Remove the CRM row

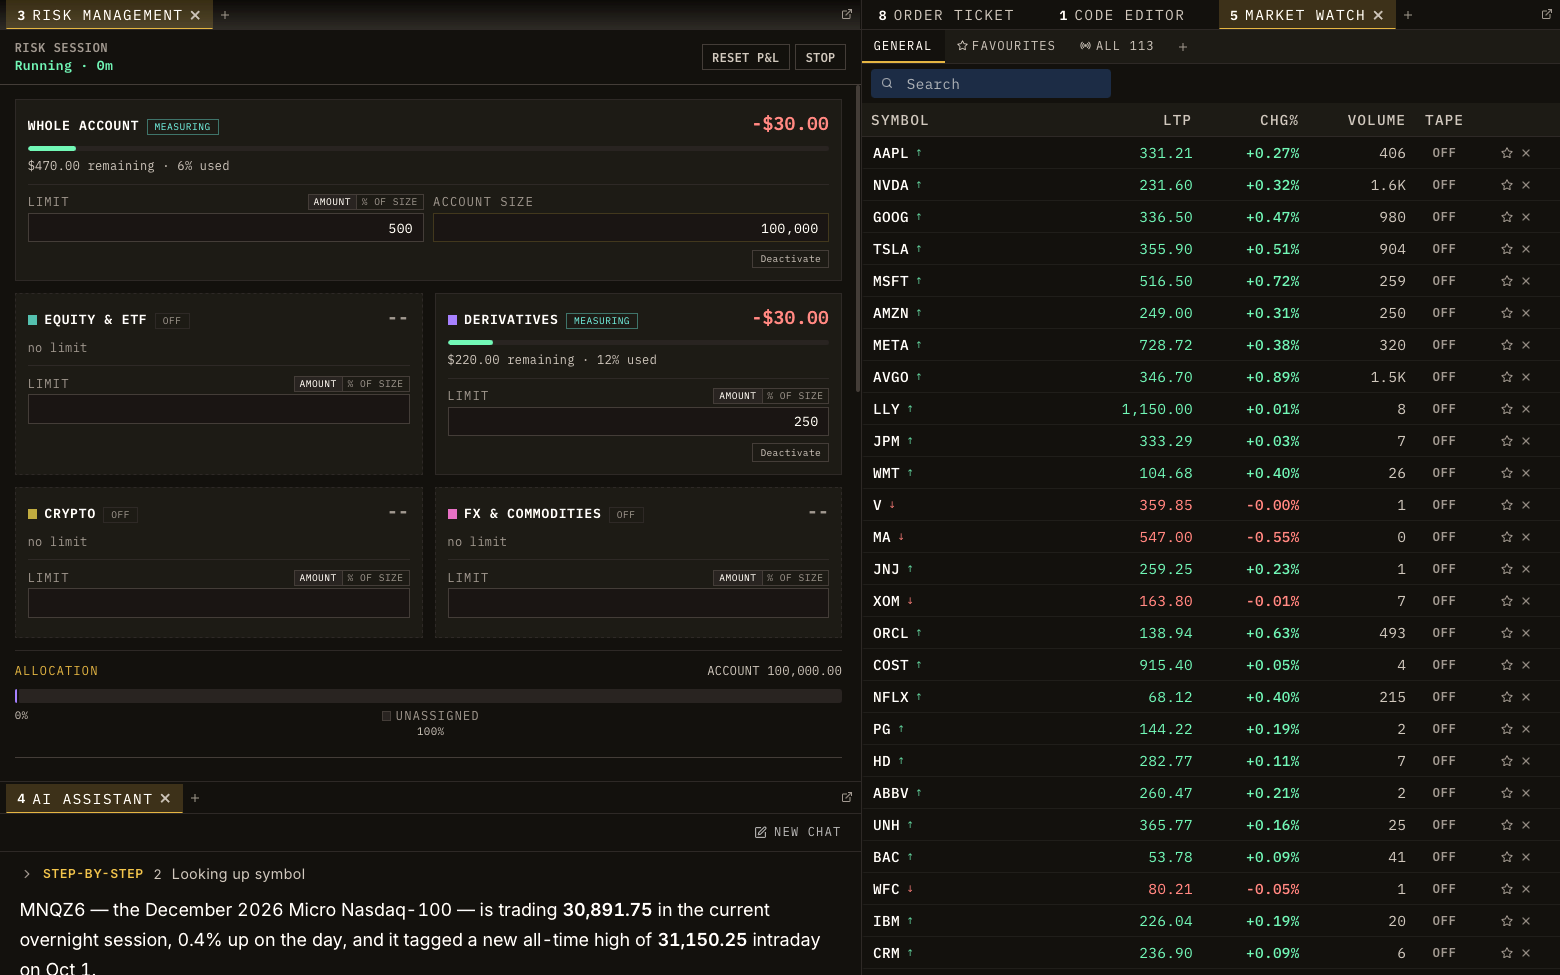tap(1526, 953)
